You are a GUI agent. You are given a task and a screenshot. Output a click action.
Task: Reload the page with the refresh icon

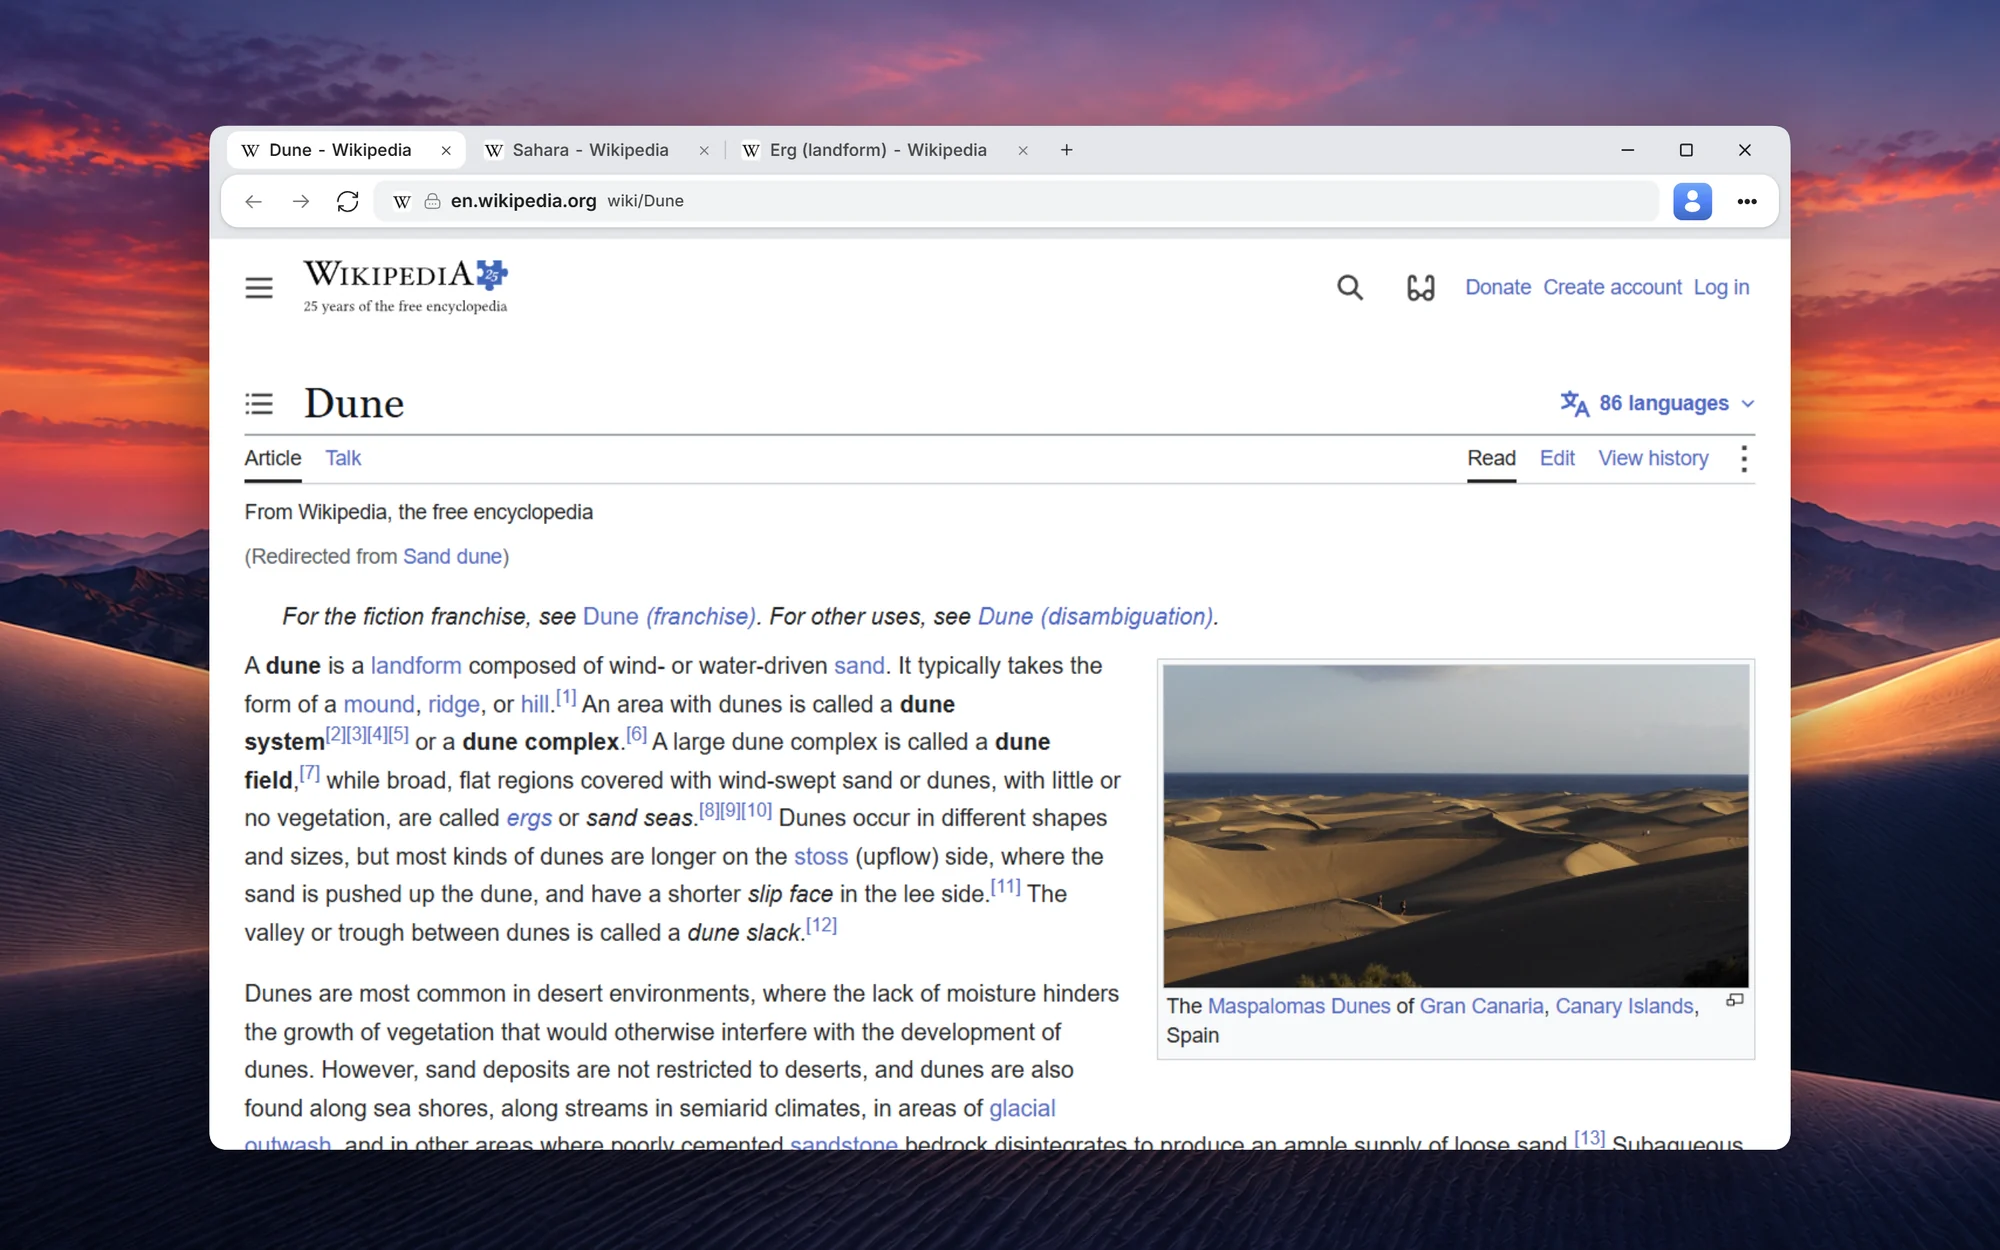point(347,202)
